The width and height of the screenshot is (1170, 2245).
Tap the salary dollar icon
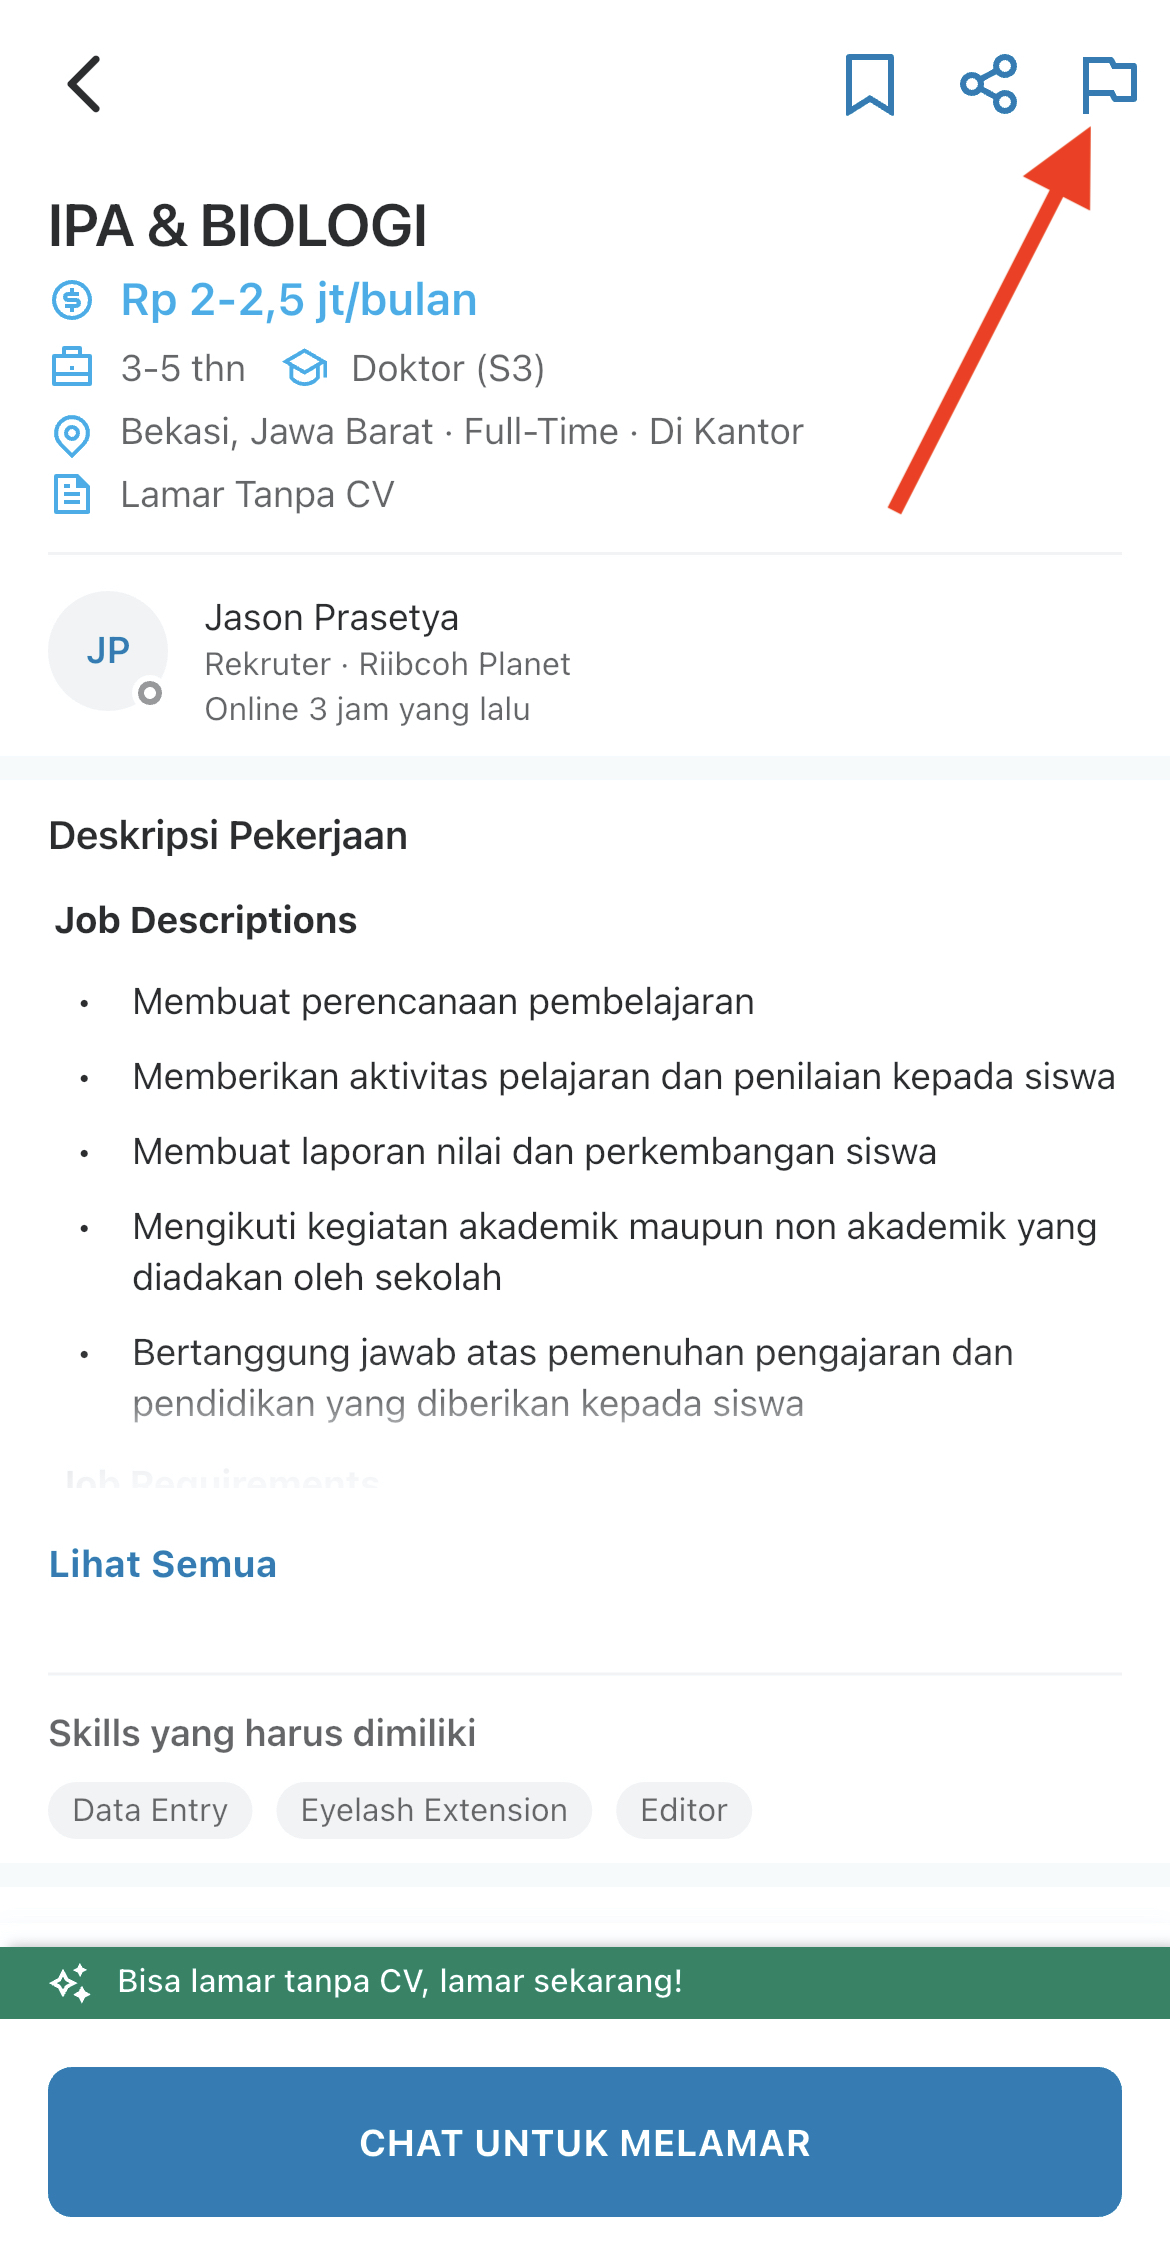72,300
